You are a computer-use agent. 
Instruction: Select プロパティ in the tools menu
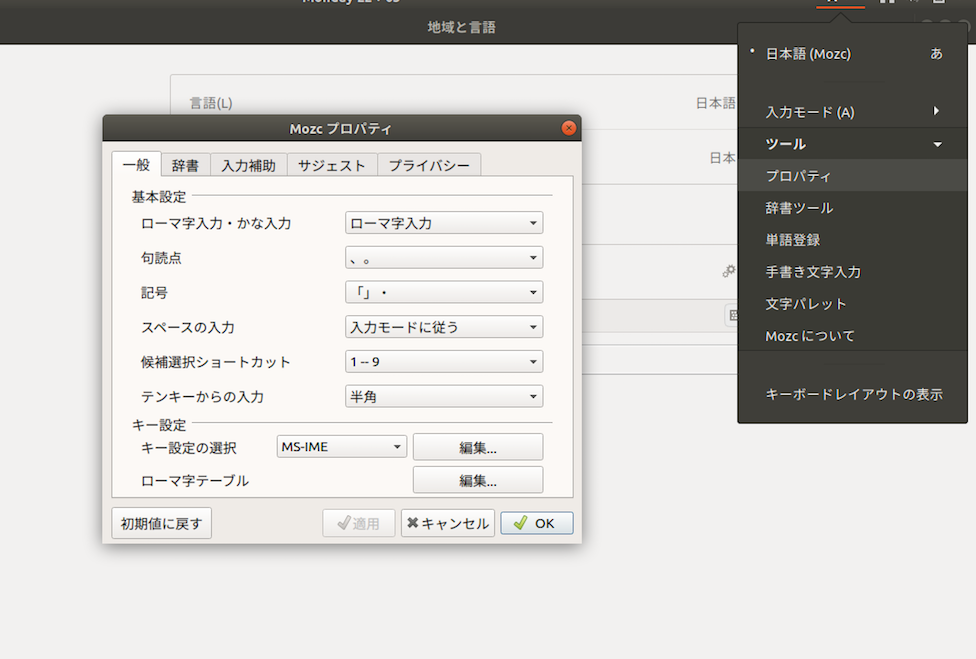(852, 176)
